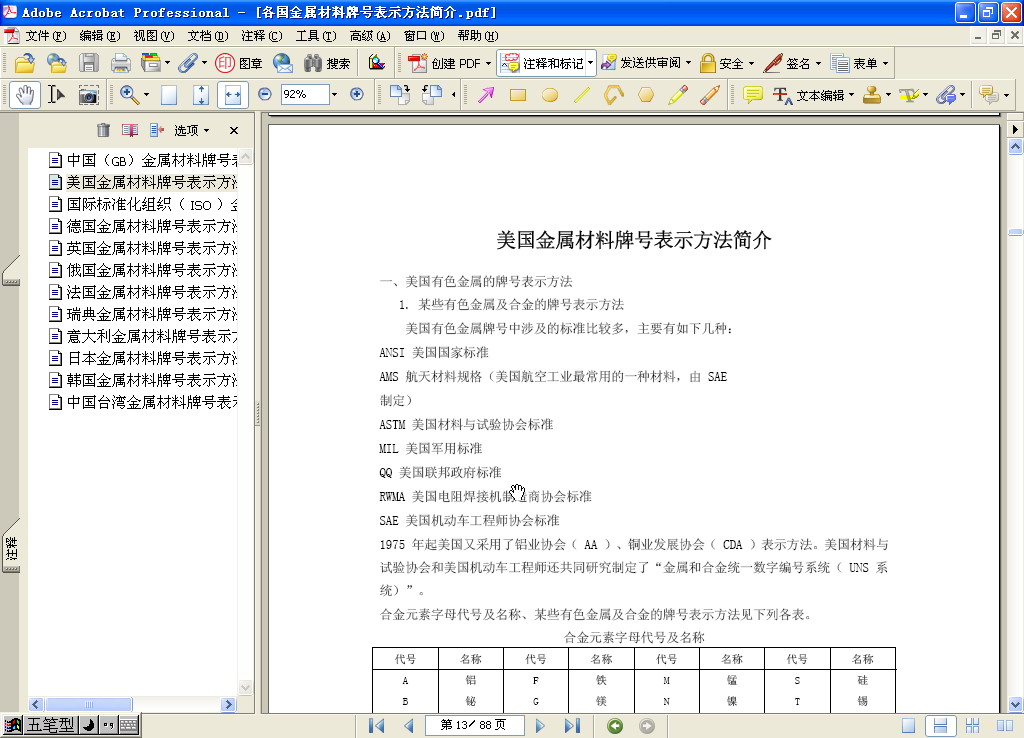Viewport: 1024px width, 738px height.
Task: Open the 发送供审阅 dropdown
Action: (688, 63)
